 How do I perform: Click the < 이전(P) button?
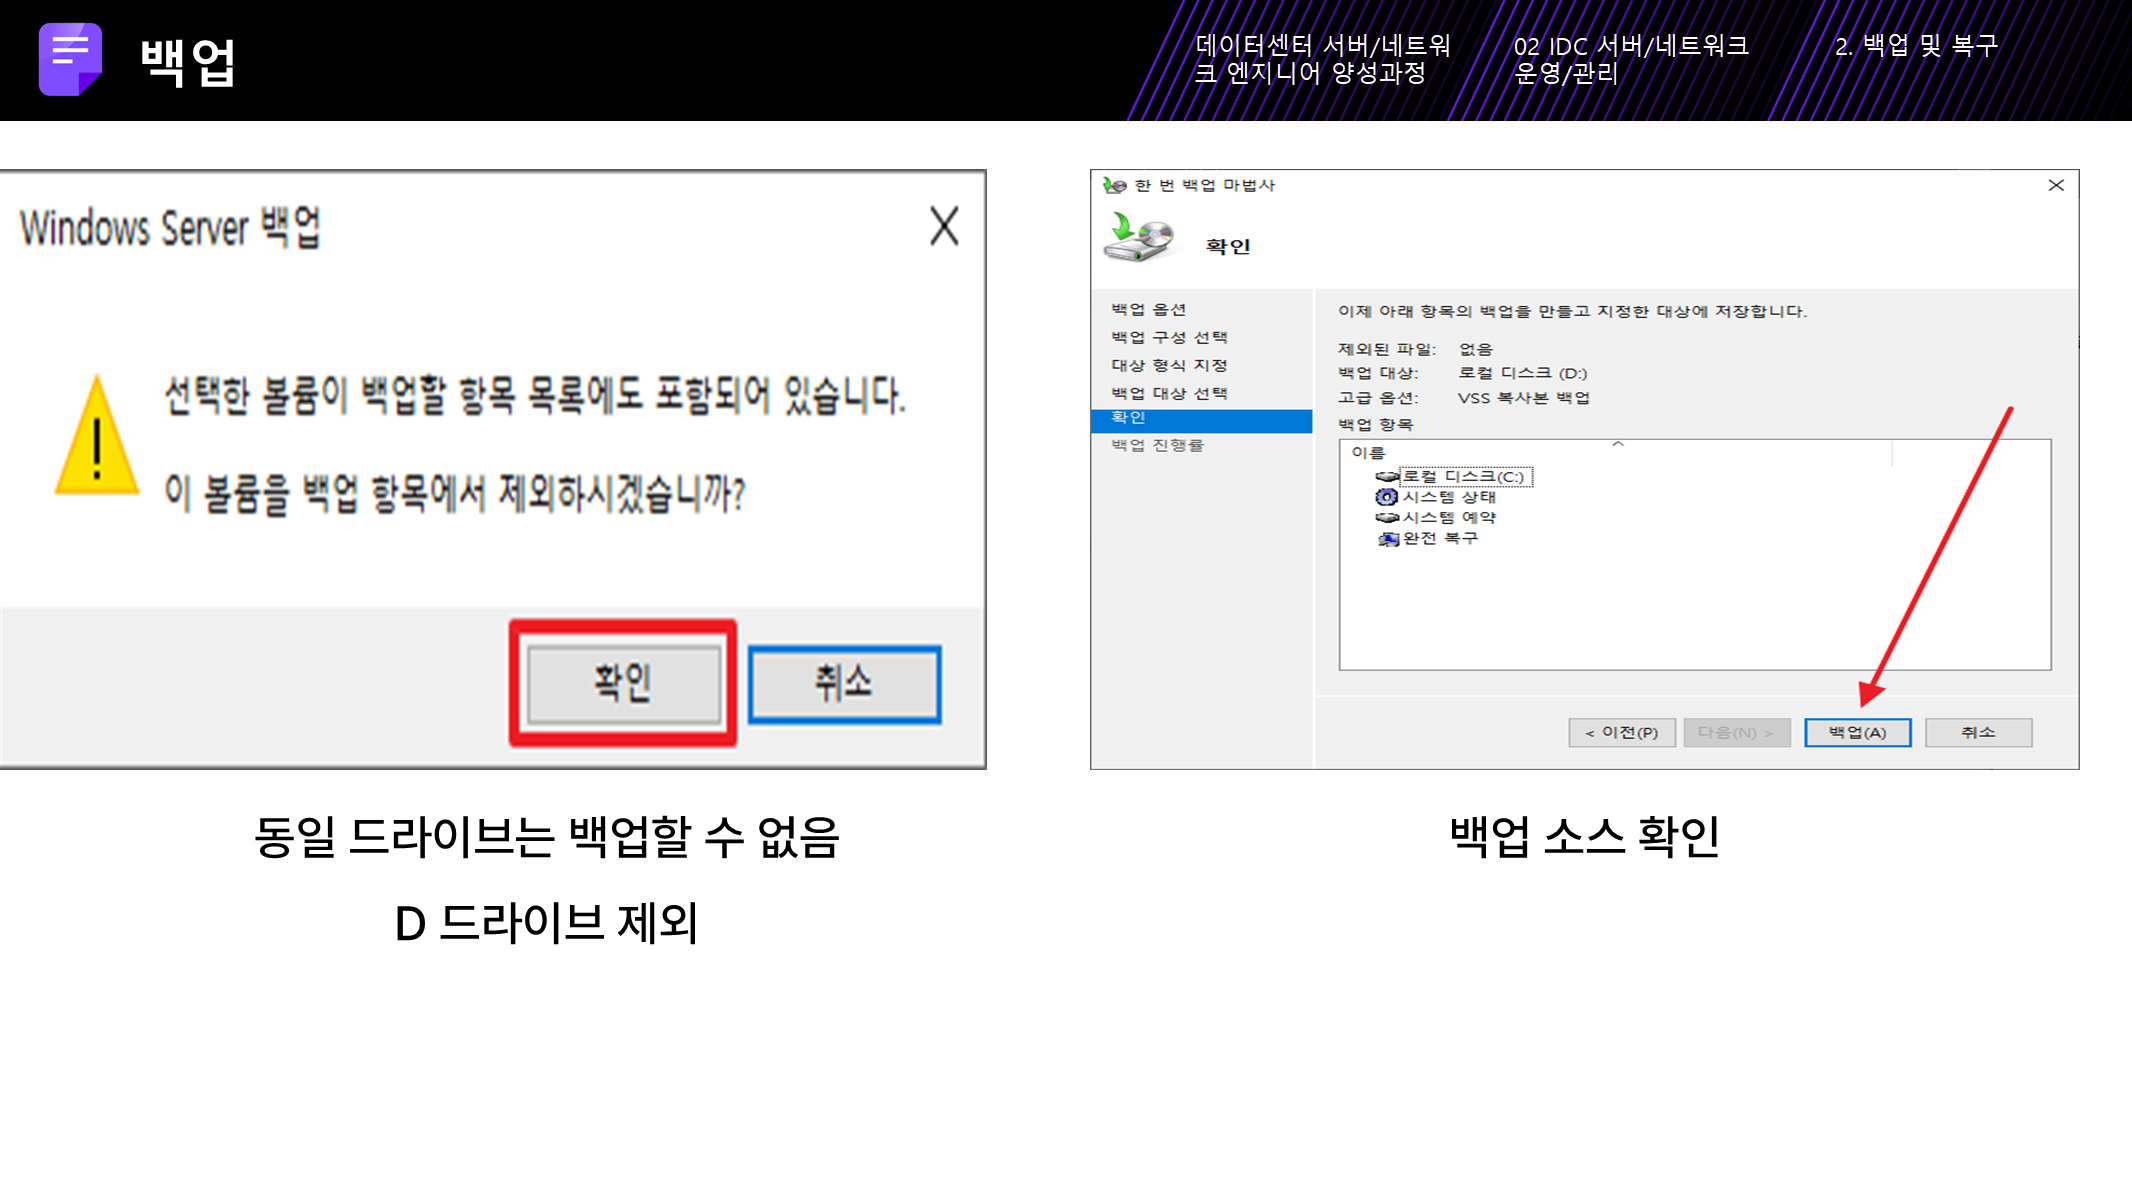(x=1621, y=733)
